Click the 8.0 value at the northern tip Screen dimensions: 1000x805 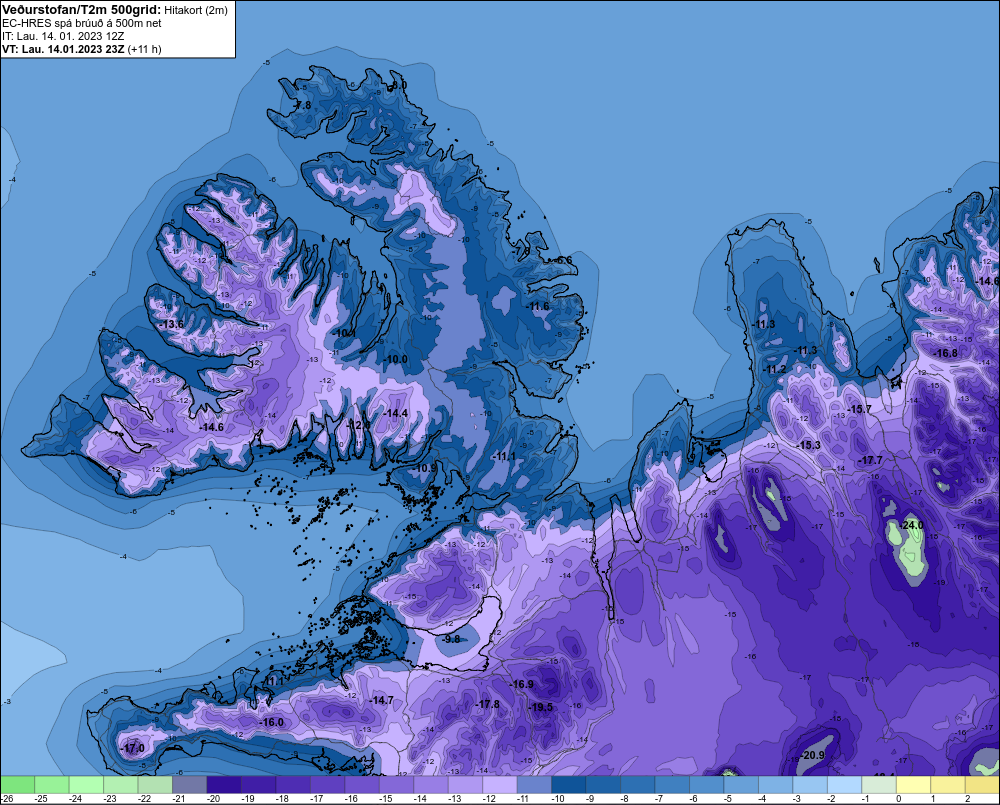pos(399,85)
